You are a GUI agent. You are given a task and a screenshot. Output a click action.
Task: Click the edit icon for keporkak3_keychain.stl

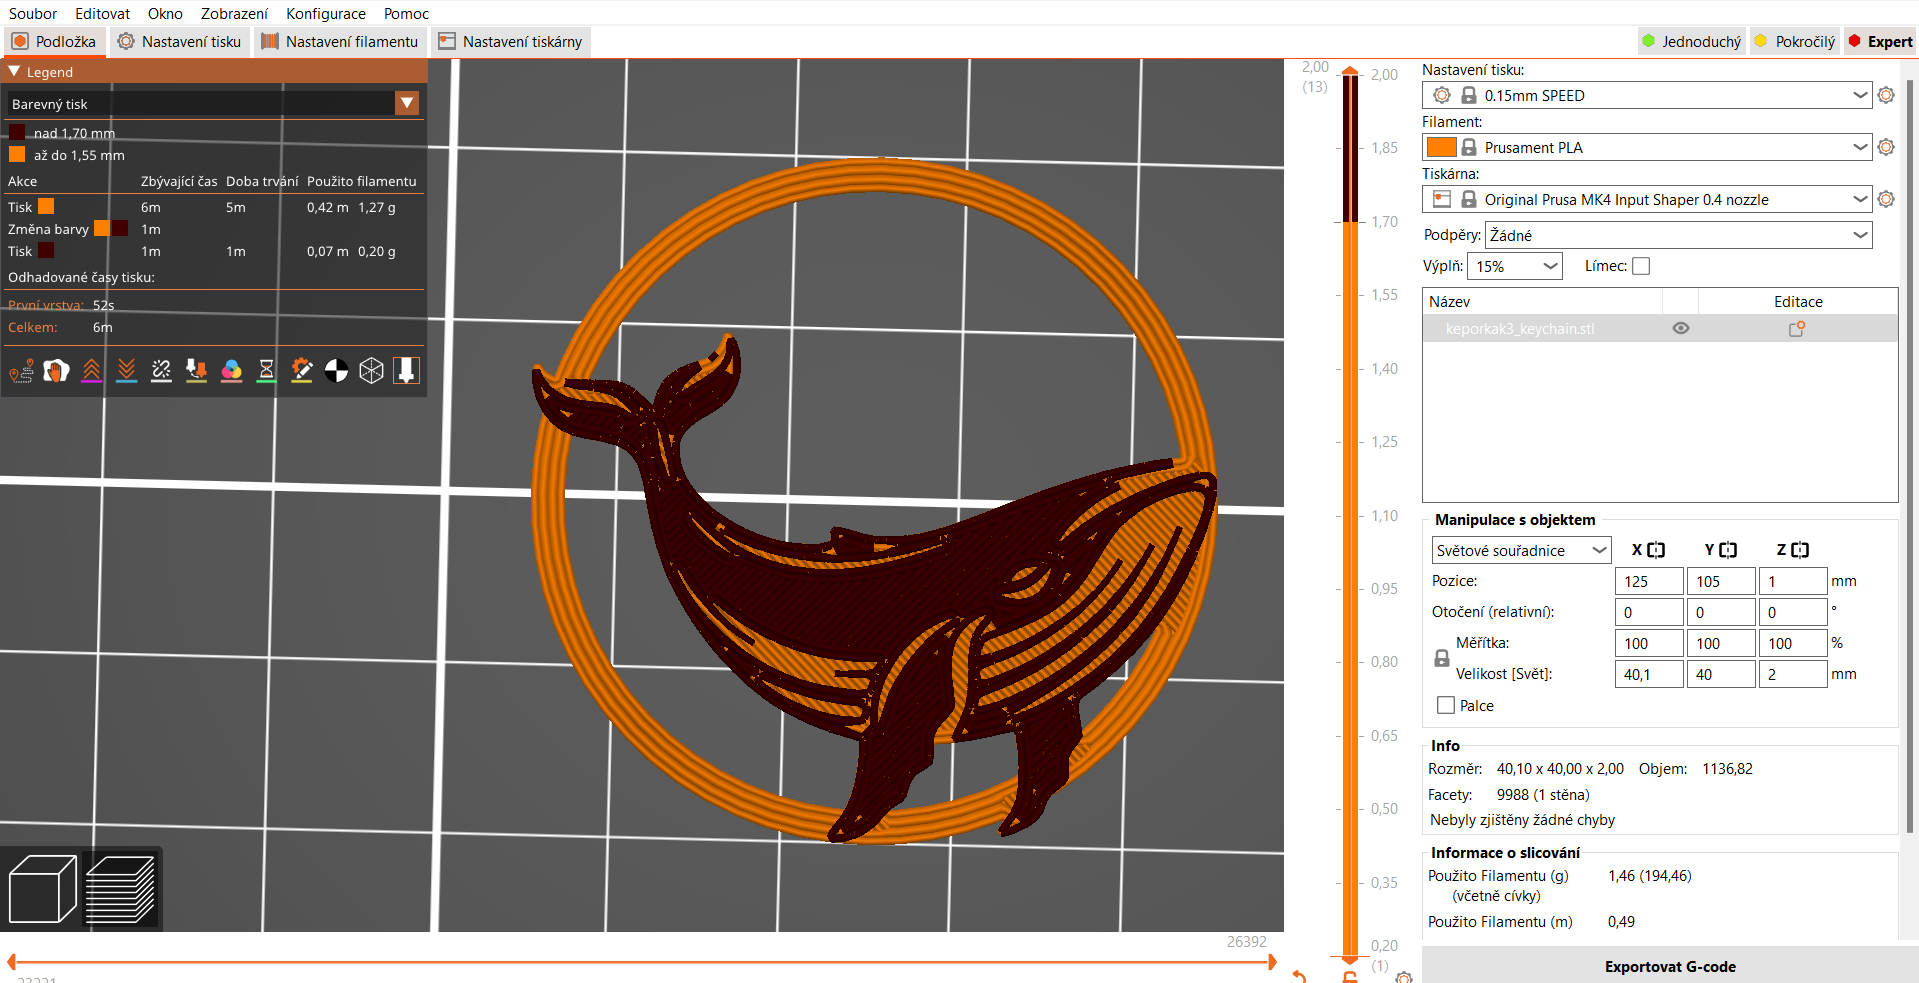point(1797,328)
